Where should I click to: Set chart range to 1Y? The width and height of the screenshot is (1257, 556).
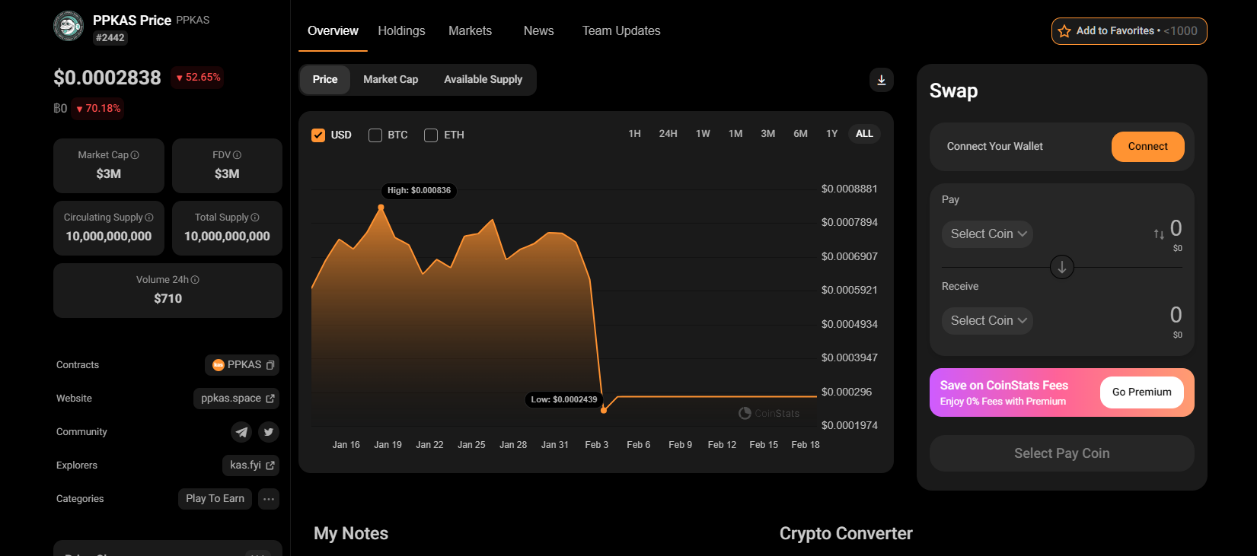tap(831, 134)
